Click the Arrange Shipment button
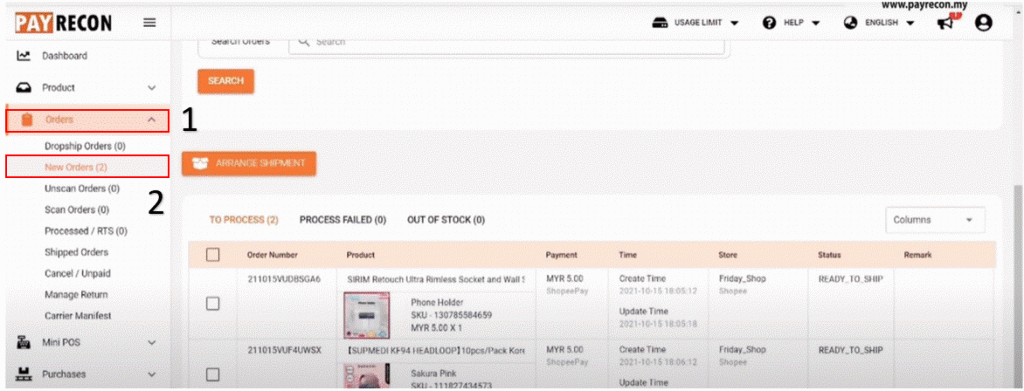Image resolution: width=1024 pixels, height=391 pixels. coord(249,164)
